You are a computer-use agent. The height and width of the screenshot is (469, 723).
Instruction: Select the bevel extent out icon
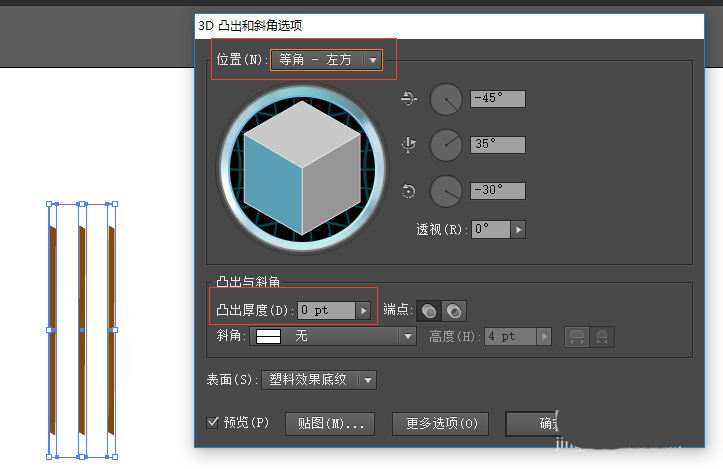coord(577,337)
